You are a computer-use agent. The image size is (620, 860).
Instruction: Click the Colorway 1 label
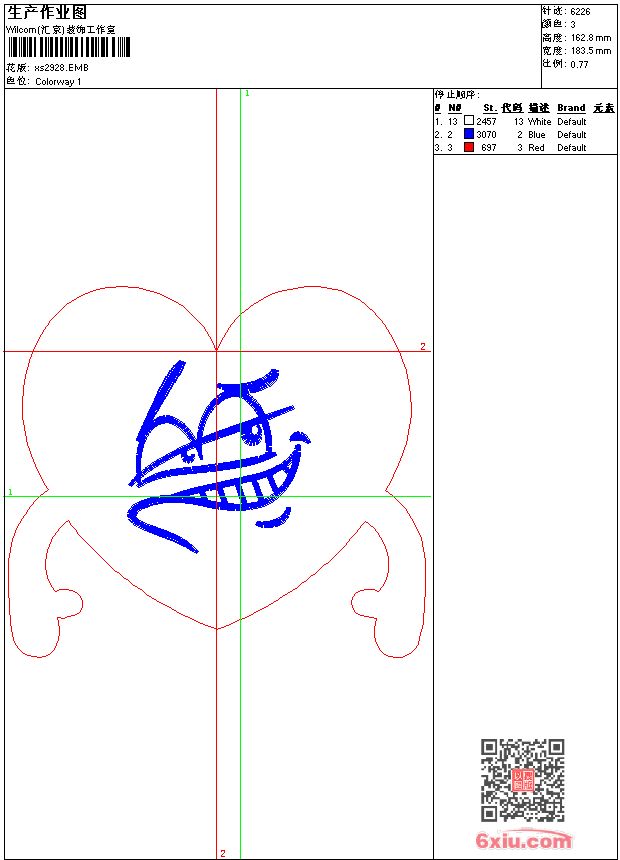[58, 82]
